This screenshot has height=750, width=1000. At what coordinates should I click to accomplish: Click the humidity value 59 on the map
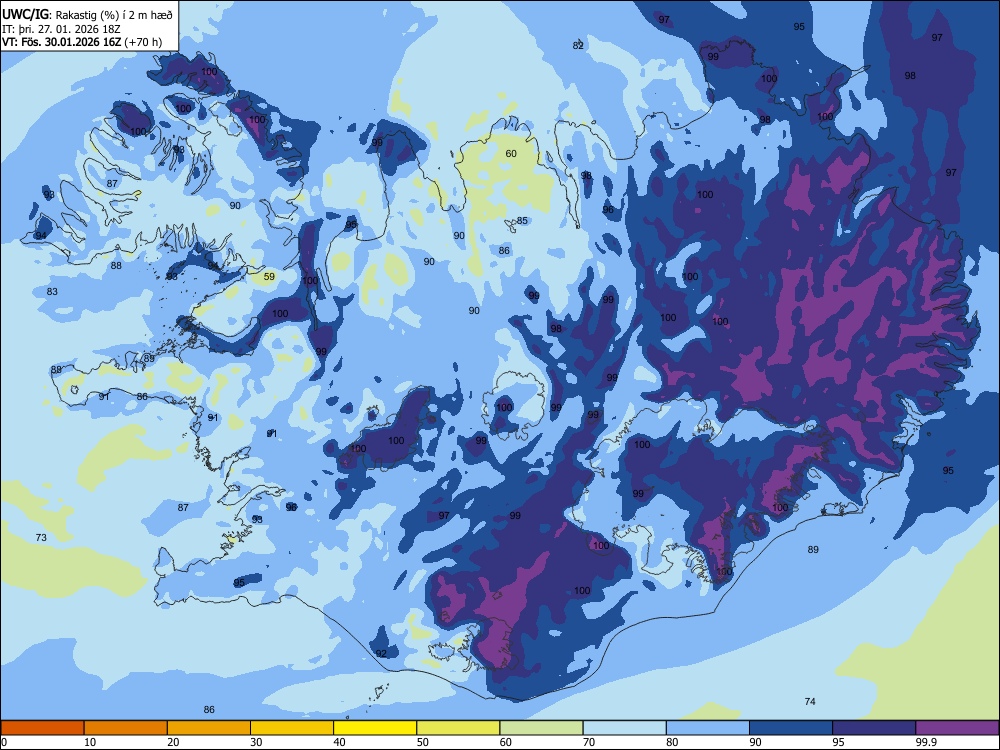269,276
